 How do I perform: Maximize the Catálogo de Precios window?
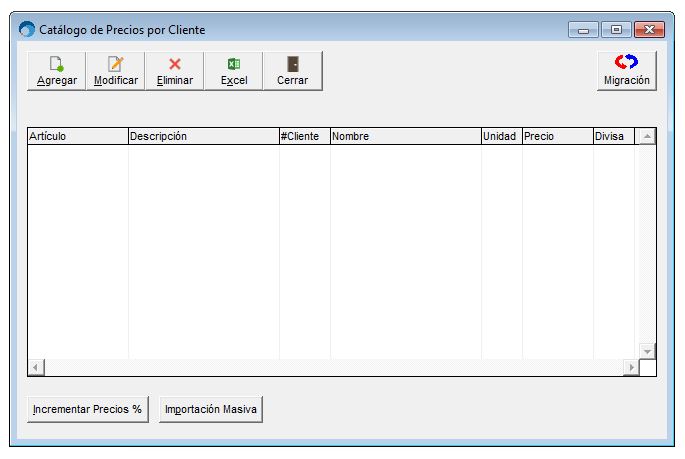pyautogui.click(x=616, y=30)
